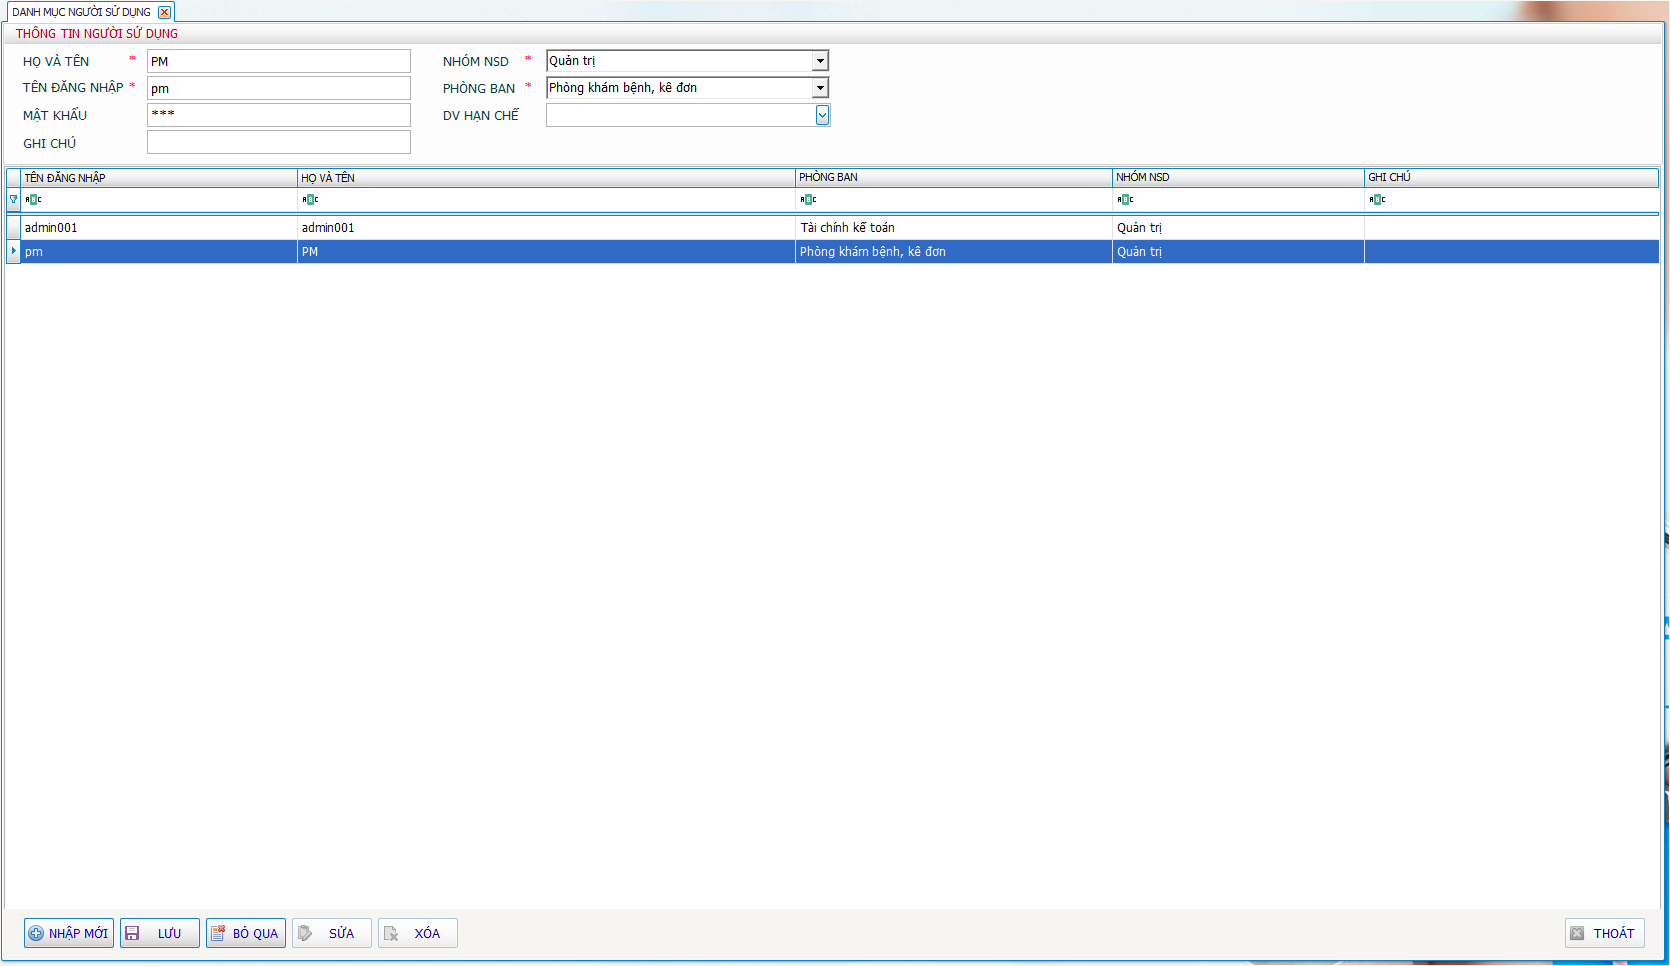1670x966 pixels.
Task: Click the XÓA delete button
Action: [418, 933]
